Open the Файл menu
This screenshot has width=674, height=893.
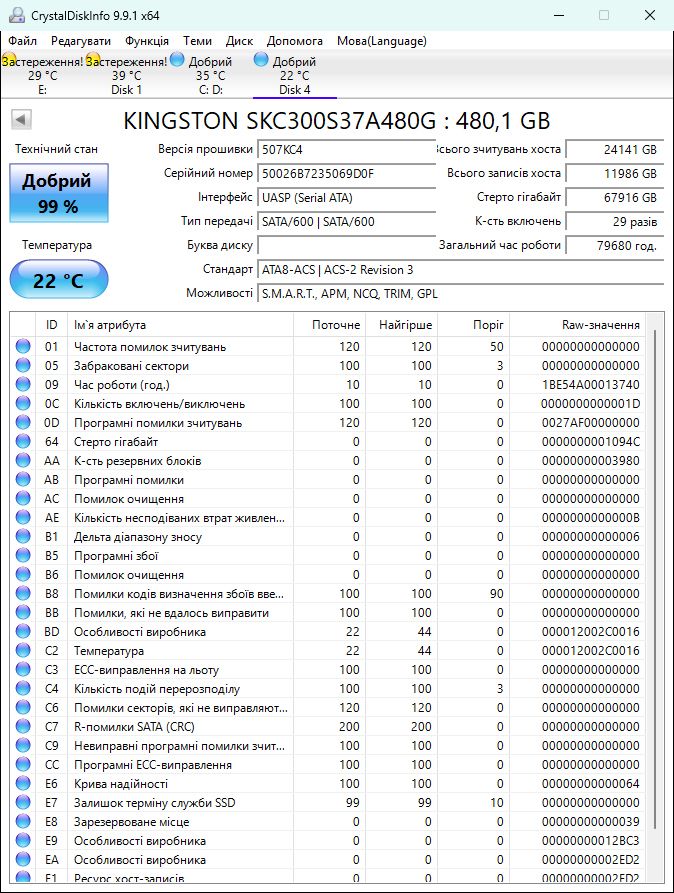pos(23,41)
